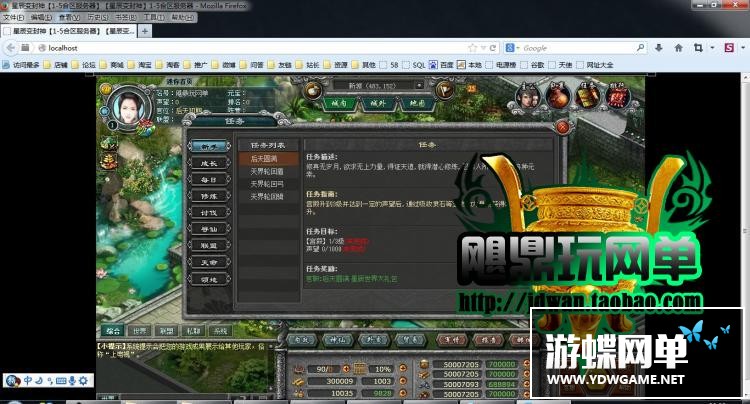This screenshot has height=404, width=750.
Task: Open the 网址大全 bookmark
Action: [595, 65]
